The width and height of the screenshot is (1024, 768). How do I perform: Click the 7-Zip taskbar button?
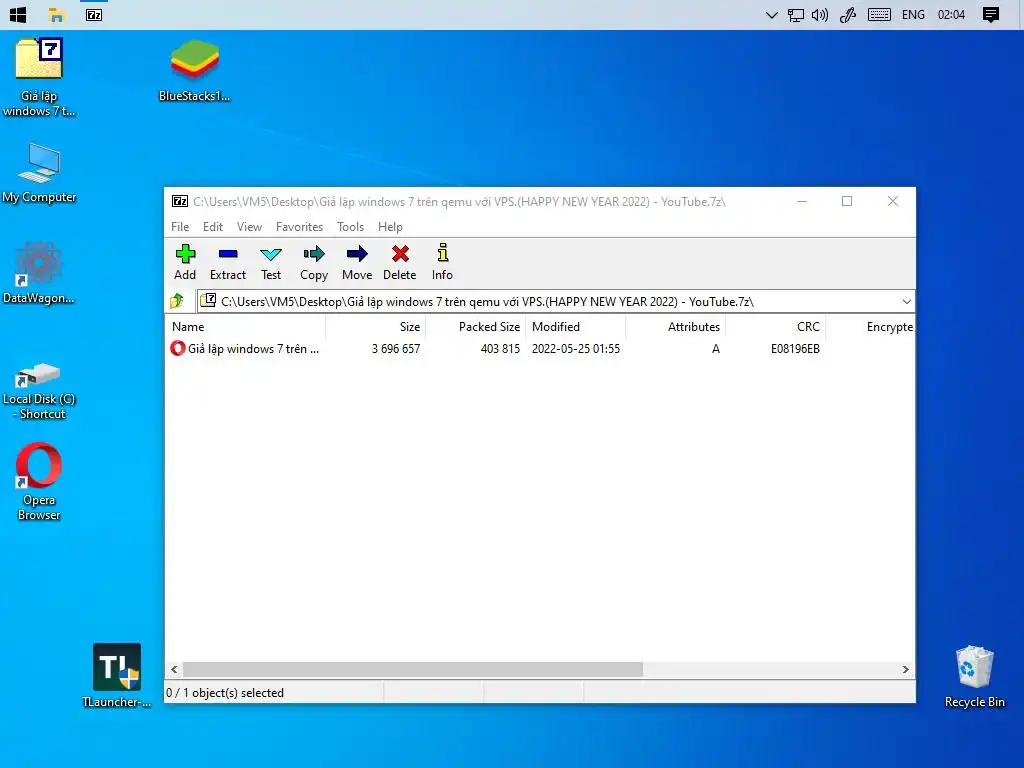coord(94,14)
